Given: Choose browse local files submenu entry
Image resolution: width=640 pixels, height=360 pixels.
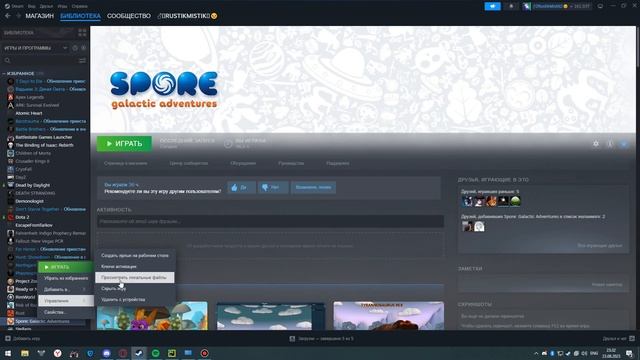Looking at the screenshot, I should tap(135, 278).
